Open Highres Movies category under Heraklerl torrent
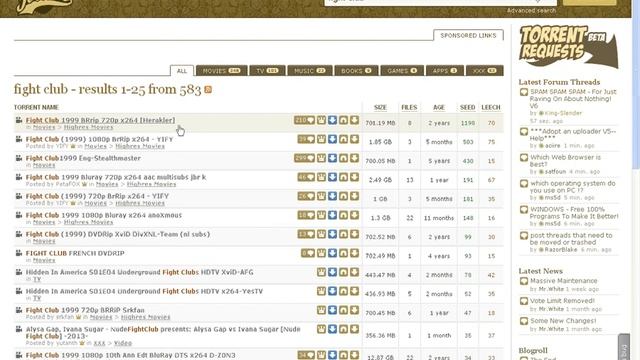The width and height of the screenshot is (640, 360). pyautogui.click(x=89, y=127)
